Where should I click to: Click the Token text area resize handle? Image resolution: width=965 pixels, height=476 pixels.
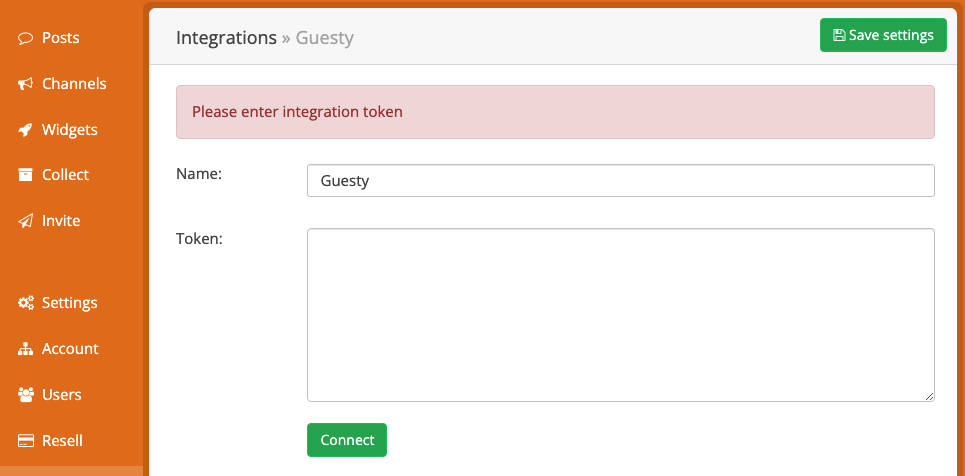tap(929, 397)
